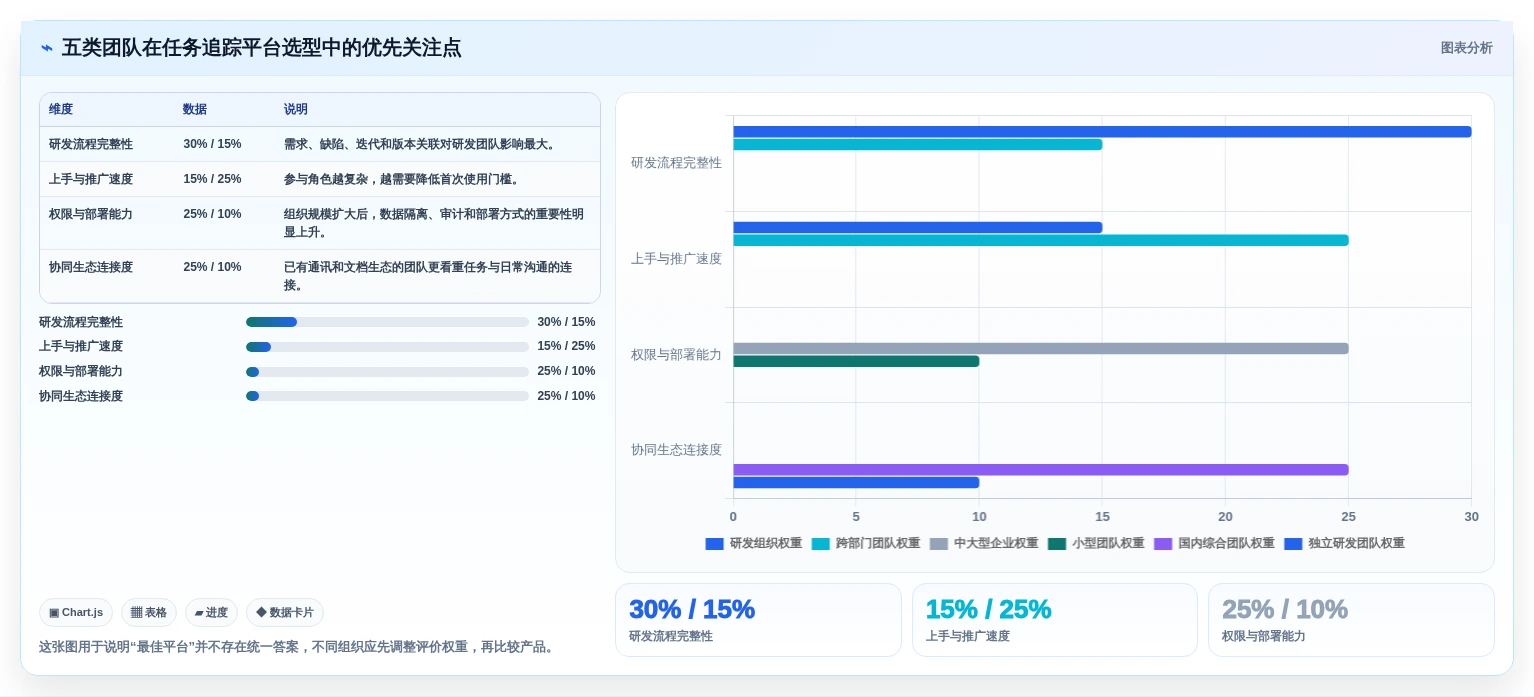Click the blue 上手与推广速度 chart bar reaching 15
Image resolution: width=1534 pixels, height=697 pixels.
tap(917, 227)
